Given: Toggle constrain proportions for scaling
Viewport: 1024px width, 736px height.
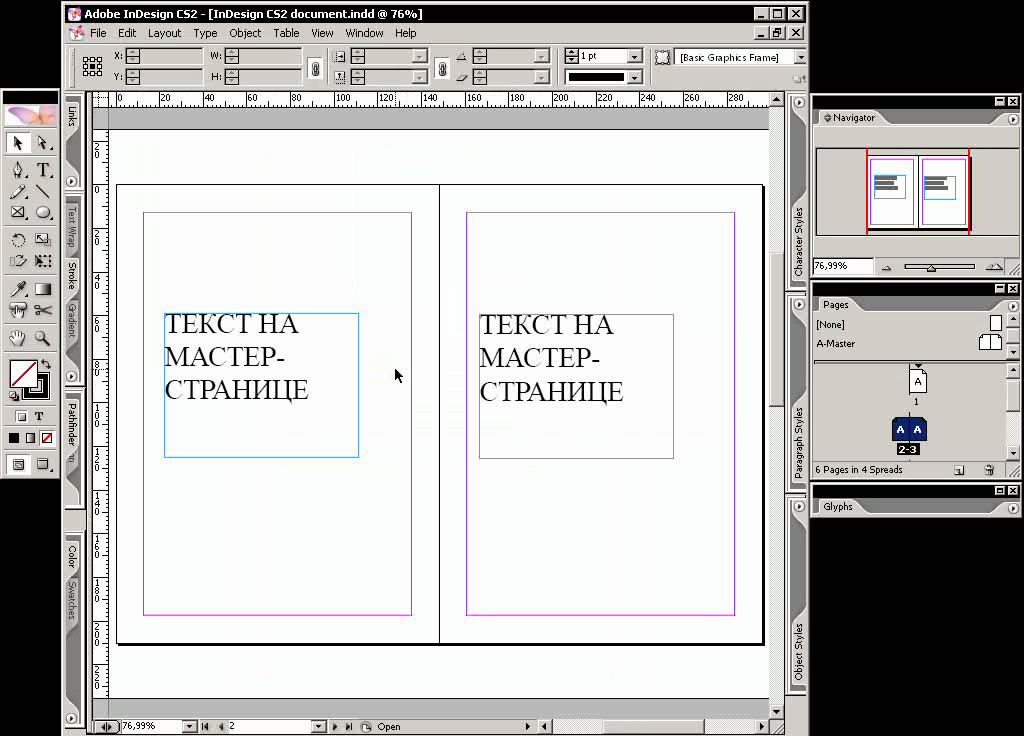Looking at the screenshot, I should 442,67.
